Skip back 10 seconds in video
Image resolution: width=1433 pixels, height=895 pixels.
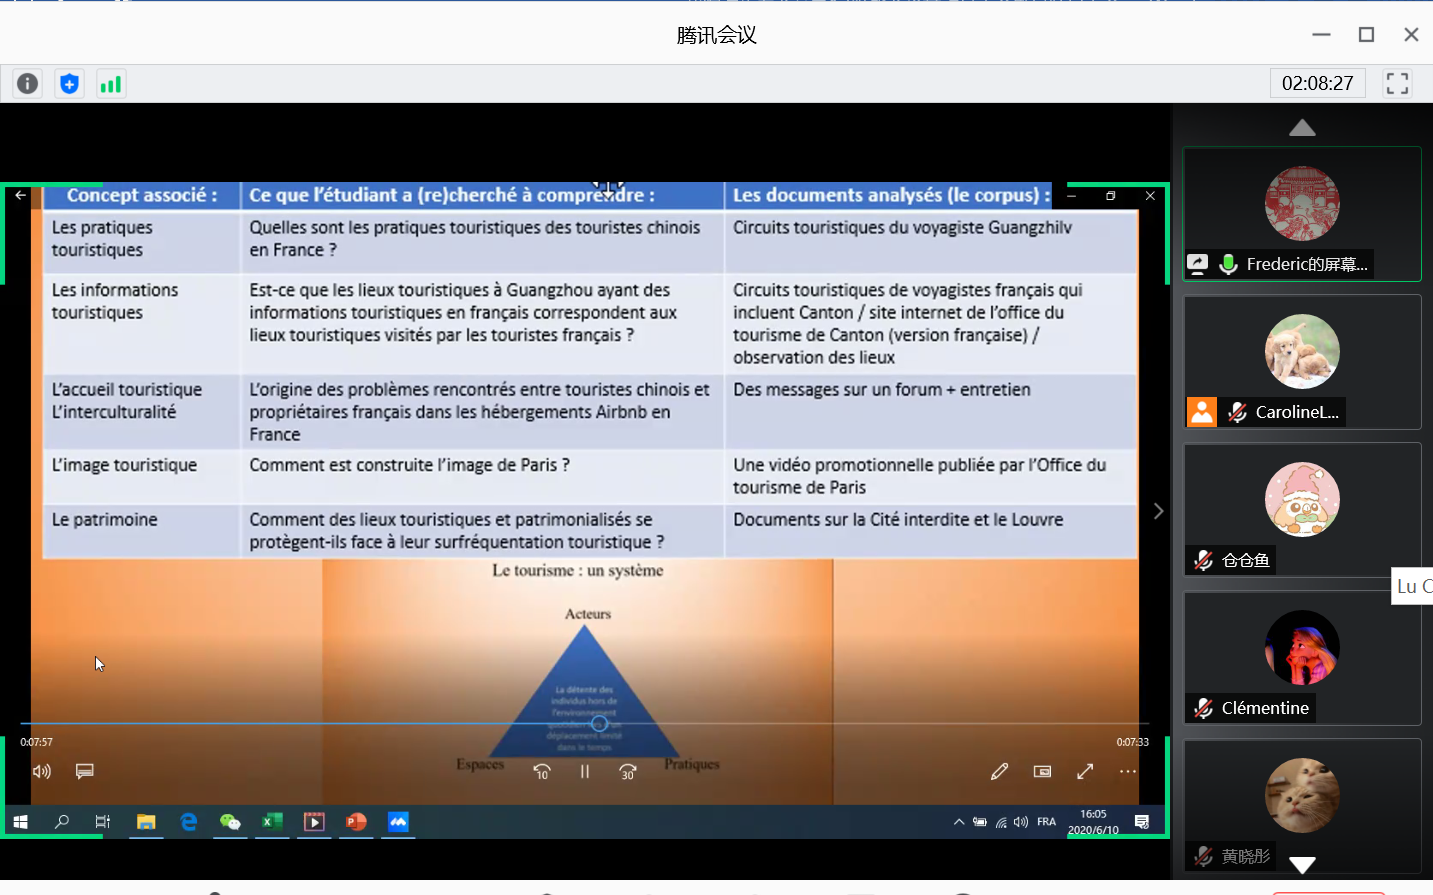541,771
